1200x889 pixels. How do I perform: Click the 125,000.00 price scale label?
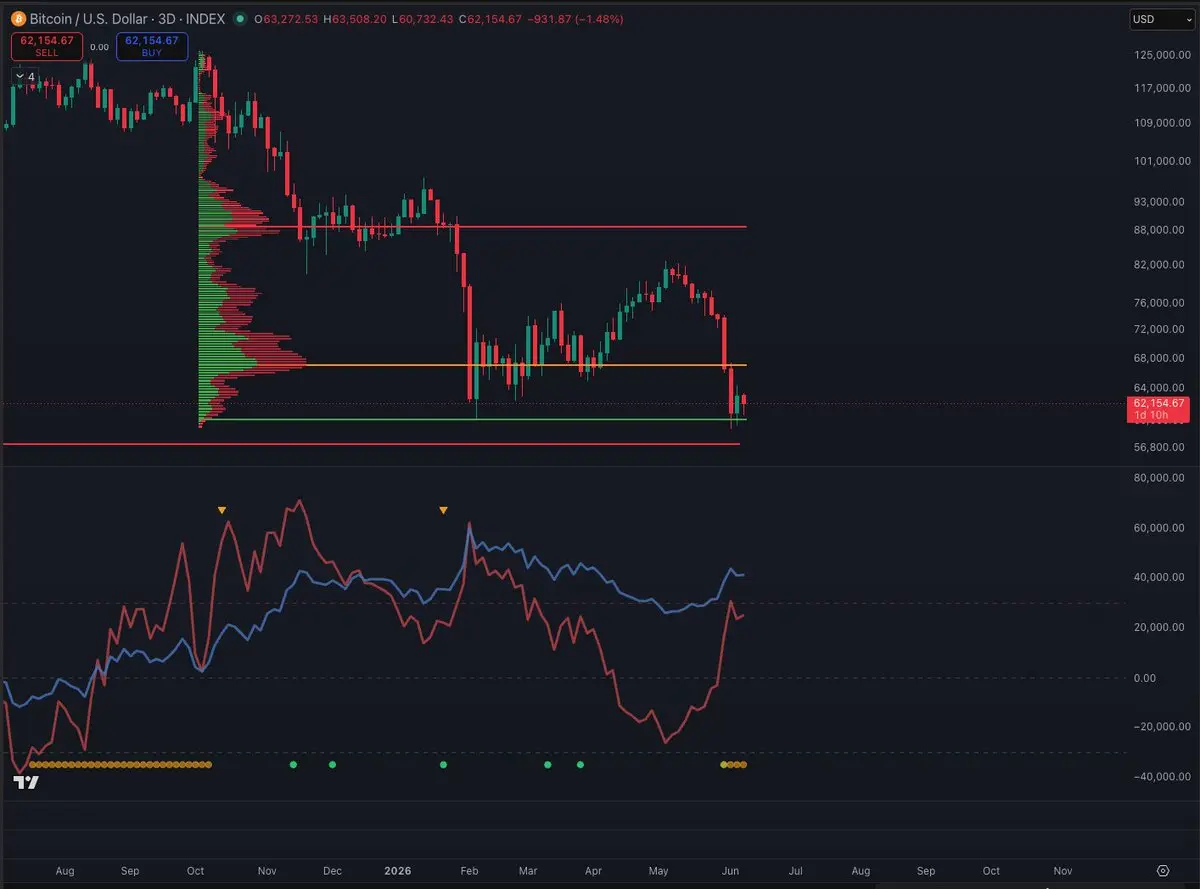[1160, 55]
